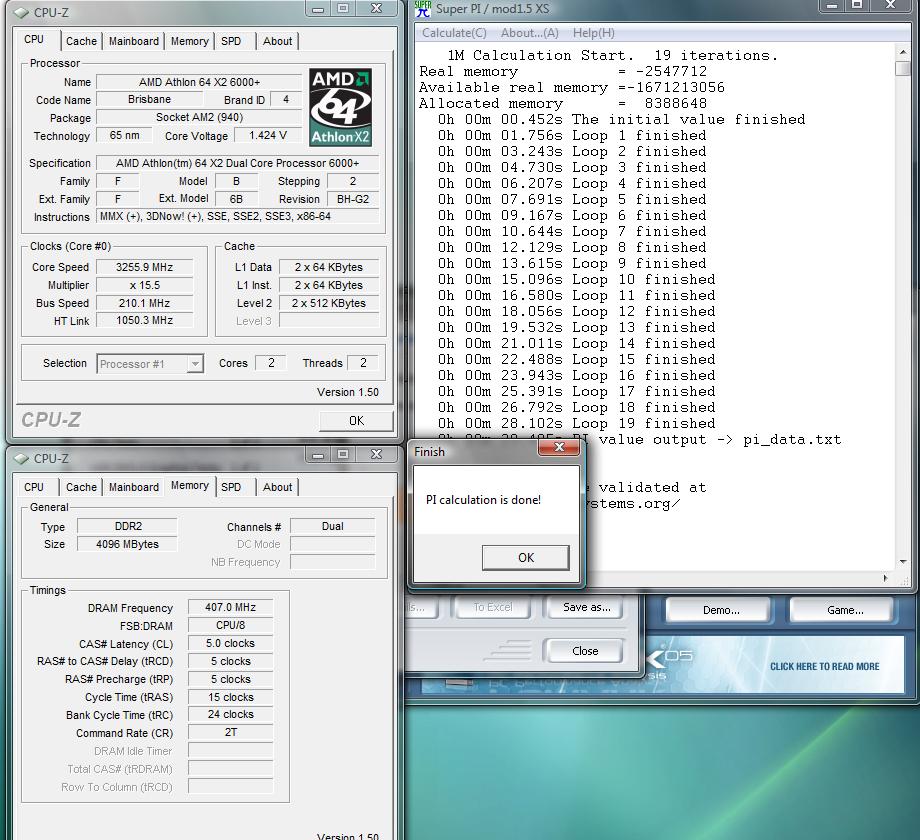Select CPU tab in top CPU-Z window
920x840 pixels.
click(34, 39)
